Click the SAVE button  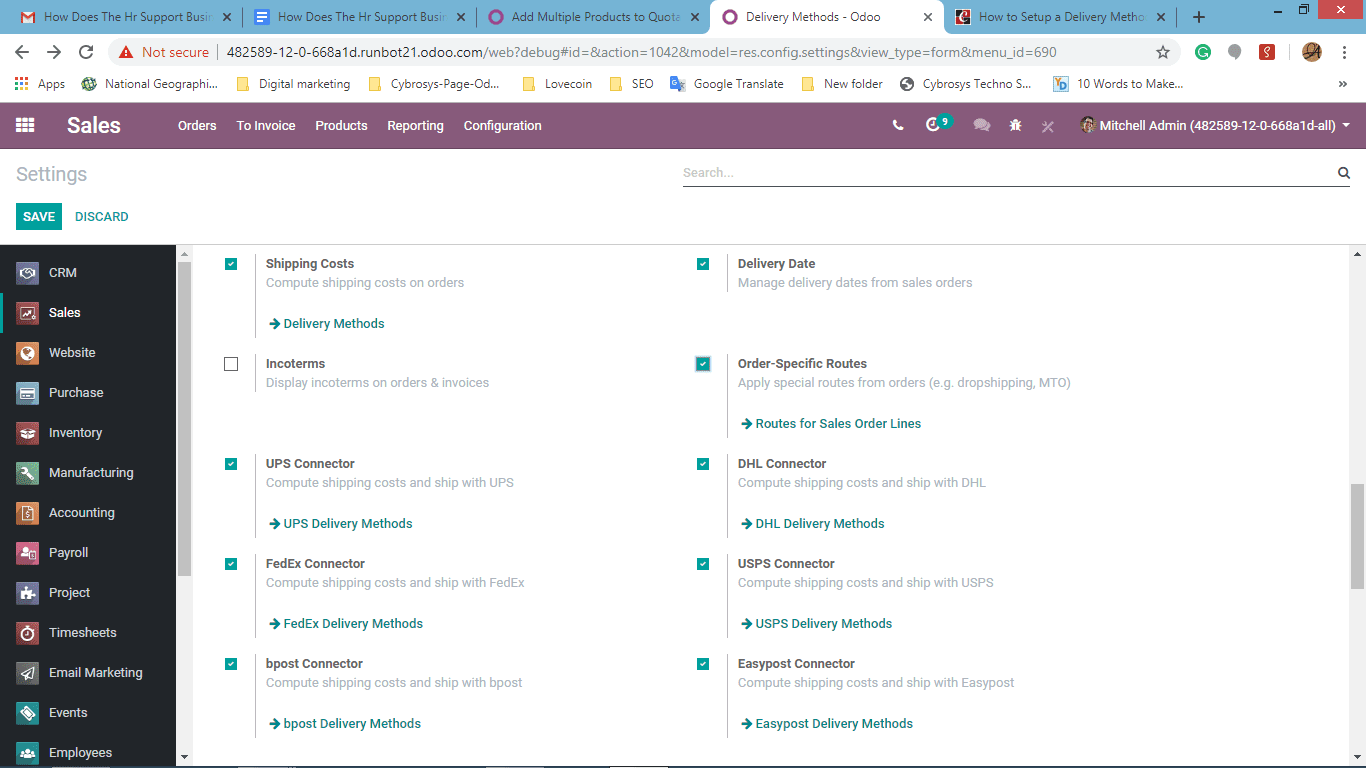39,216
